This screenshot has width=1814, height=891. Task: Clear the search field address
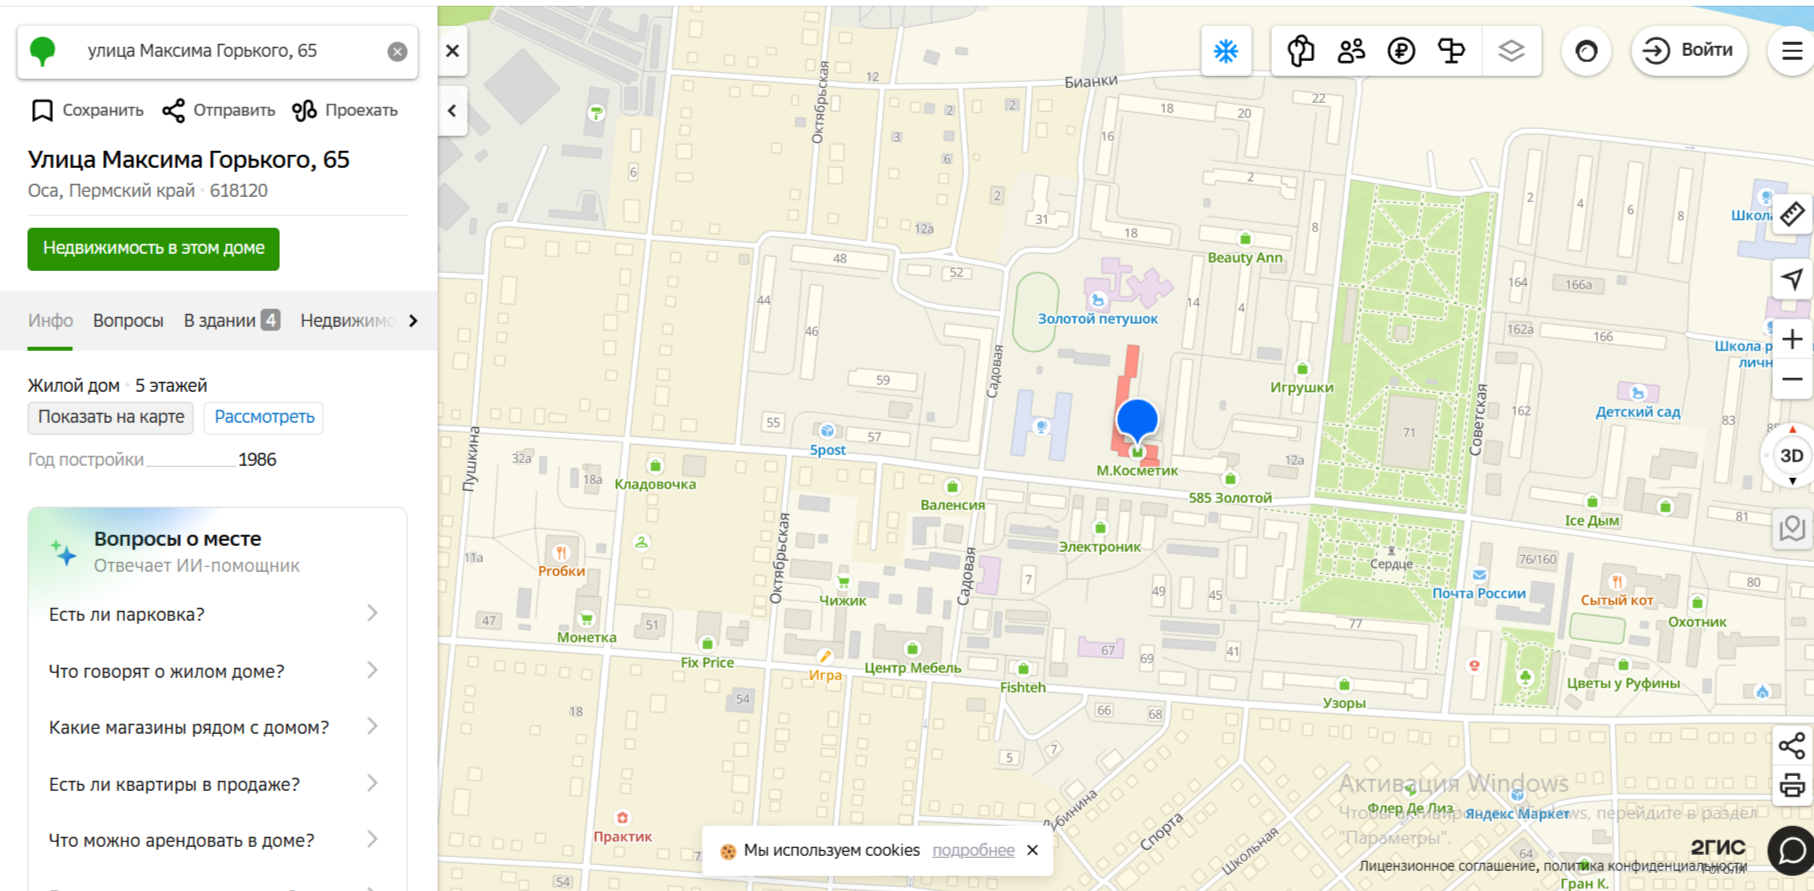(397, 52)
